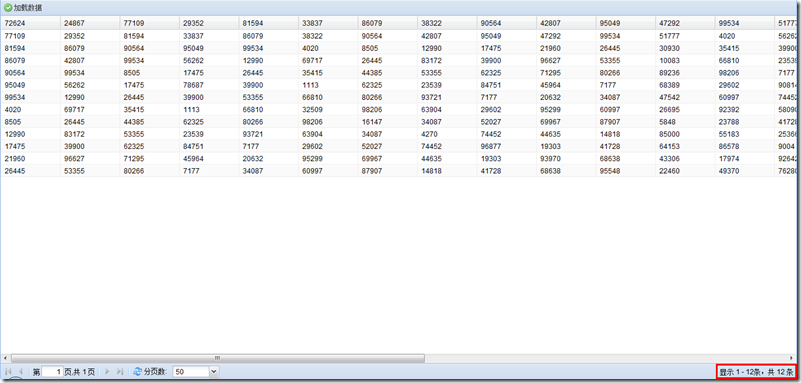The width and height of the screenshot is (801, 383).
Task: Click the horizontal scrollbar left arrow
Action: click(5, 358)
